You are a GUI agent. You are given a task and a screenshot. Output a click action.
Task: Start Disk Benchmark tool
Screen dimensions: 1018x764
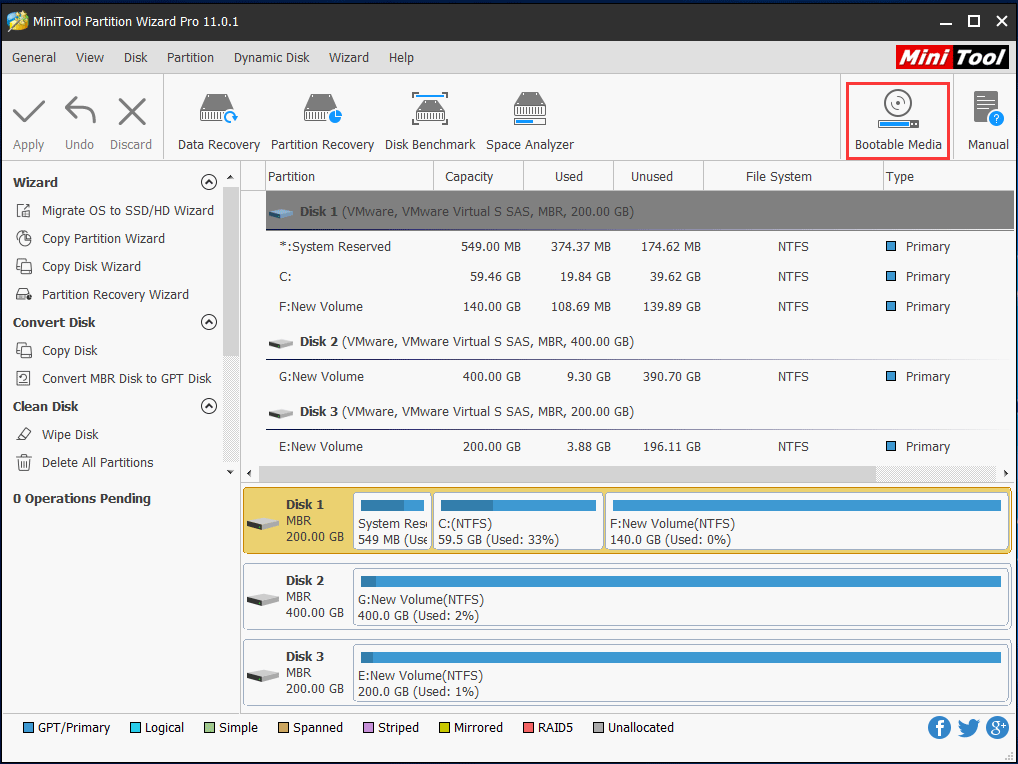pos(430,122)
